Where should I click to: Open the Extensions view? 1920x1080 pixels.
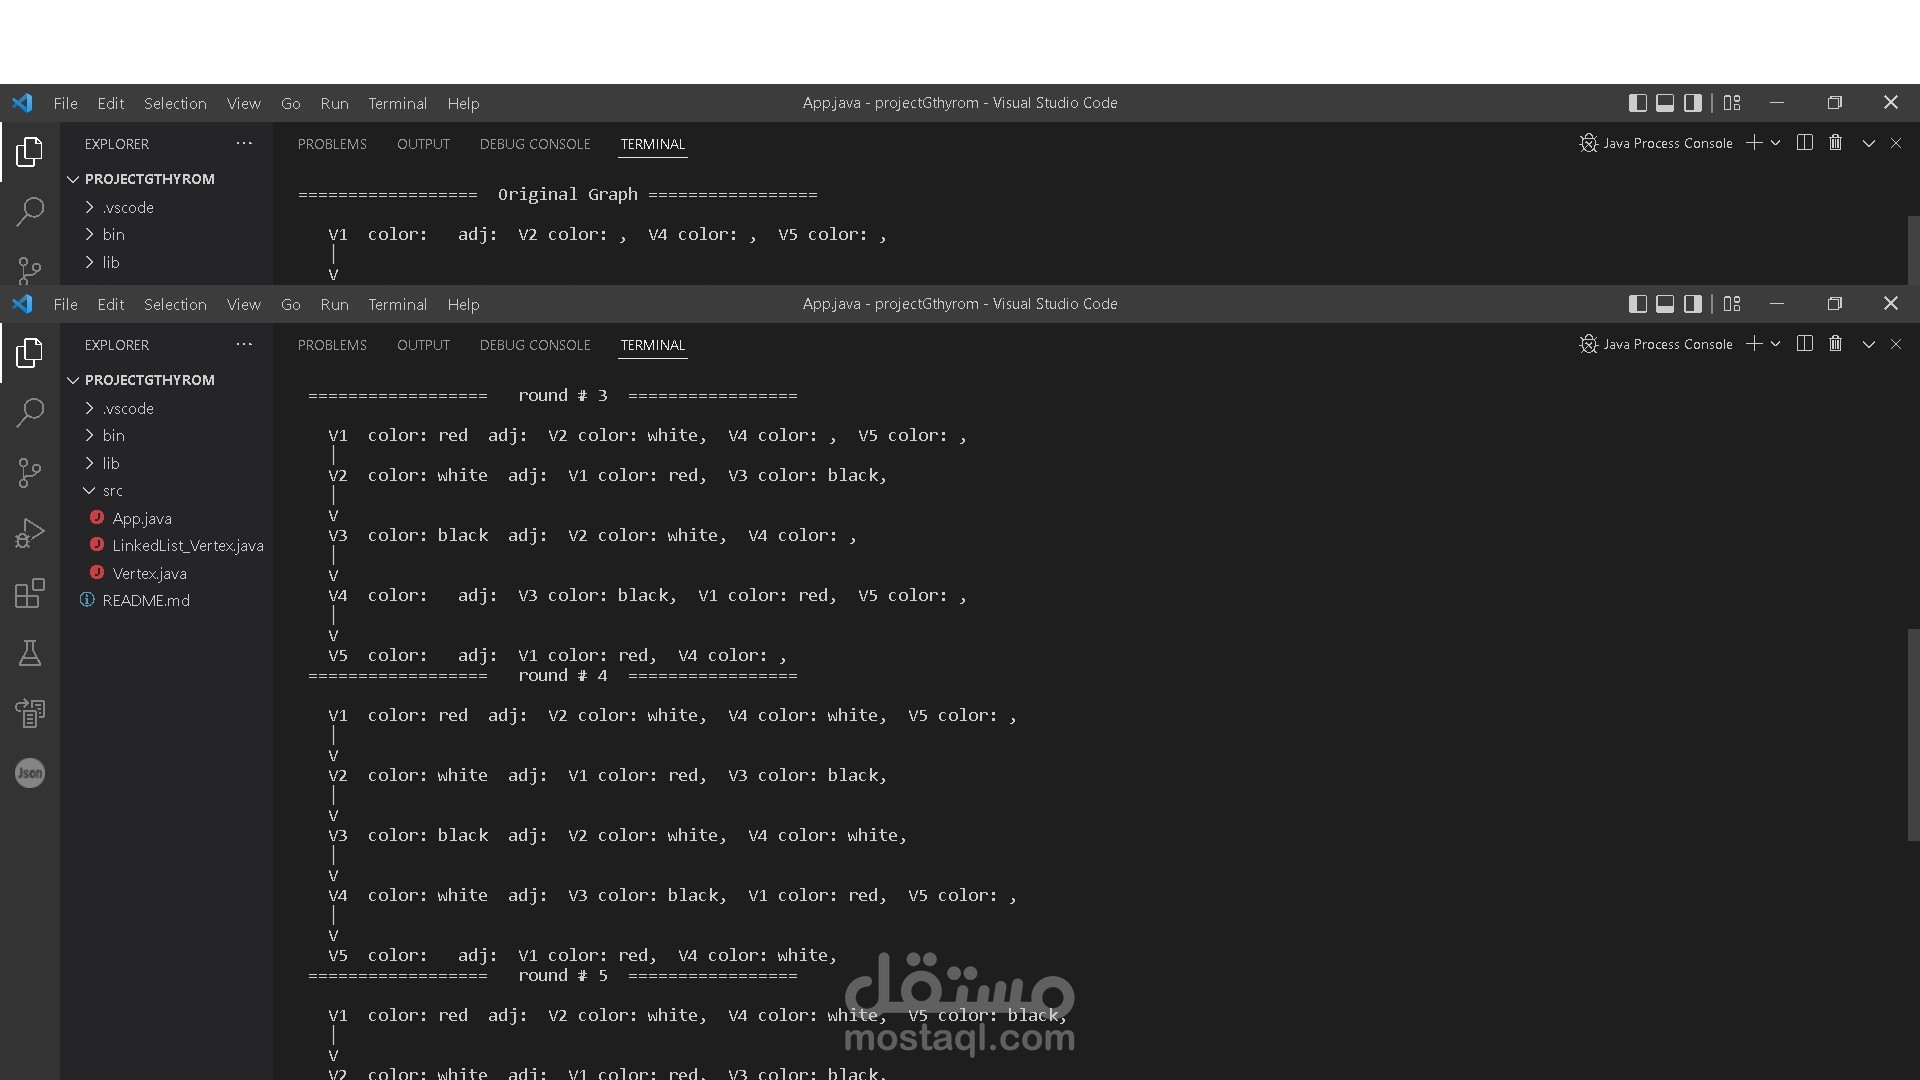[30, 593]
